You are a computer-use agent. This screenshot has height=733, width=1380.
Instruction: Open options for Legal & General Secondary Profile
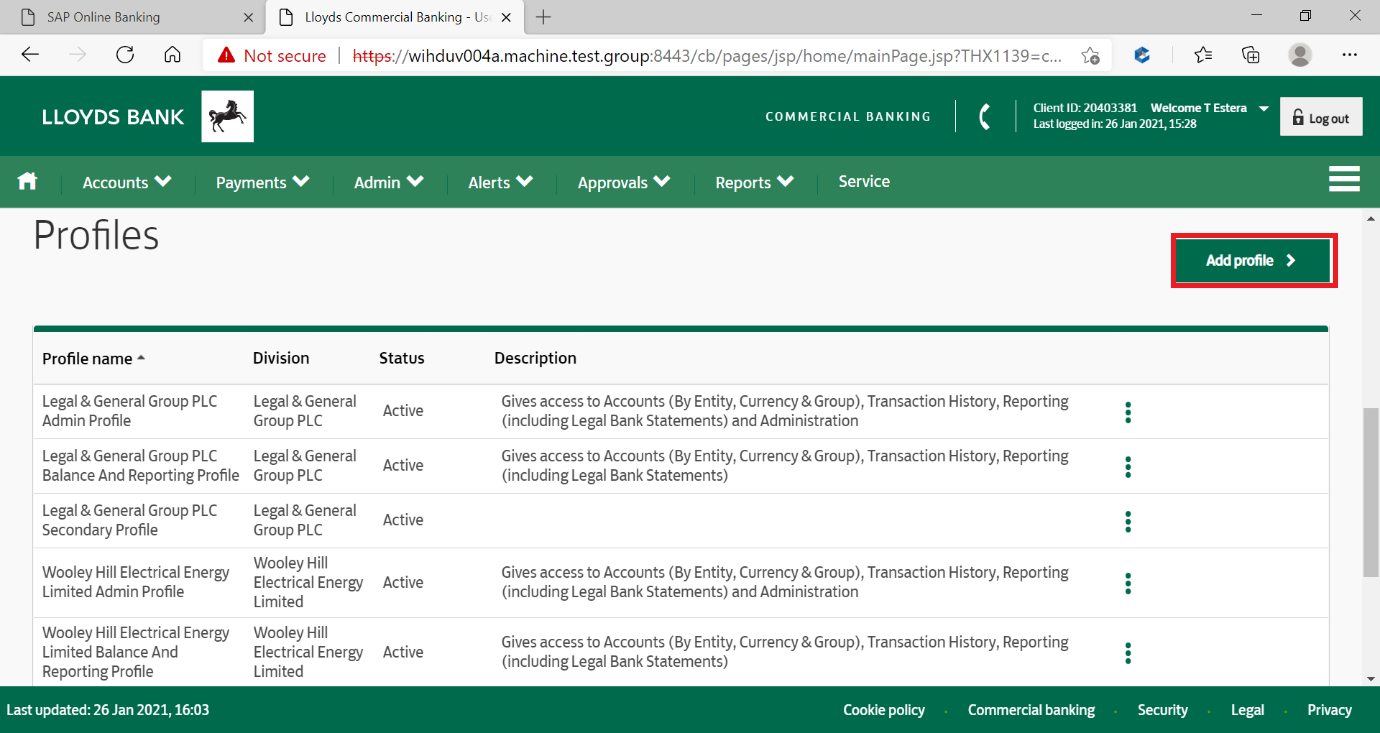coord(1128,521)
